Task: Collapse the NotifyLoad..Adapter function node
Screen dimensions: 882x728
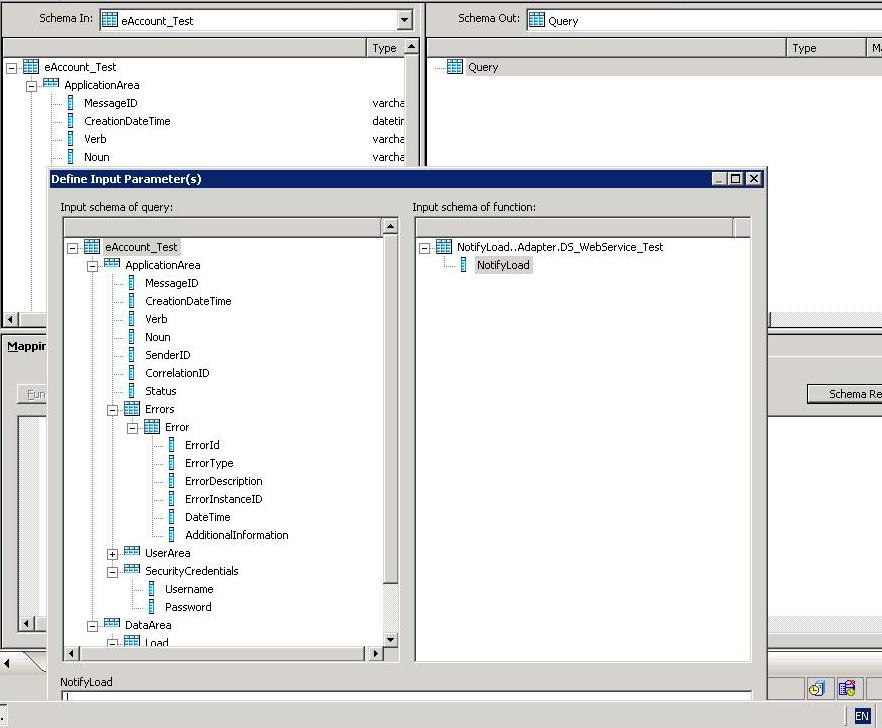Action: click(x=424, y=248)
